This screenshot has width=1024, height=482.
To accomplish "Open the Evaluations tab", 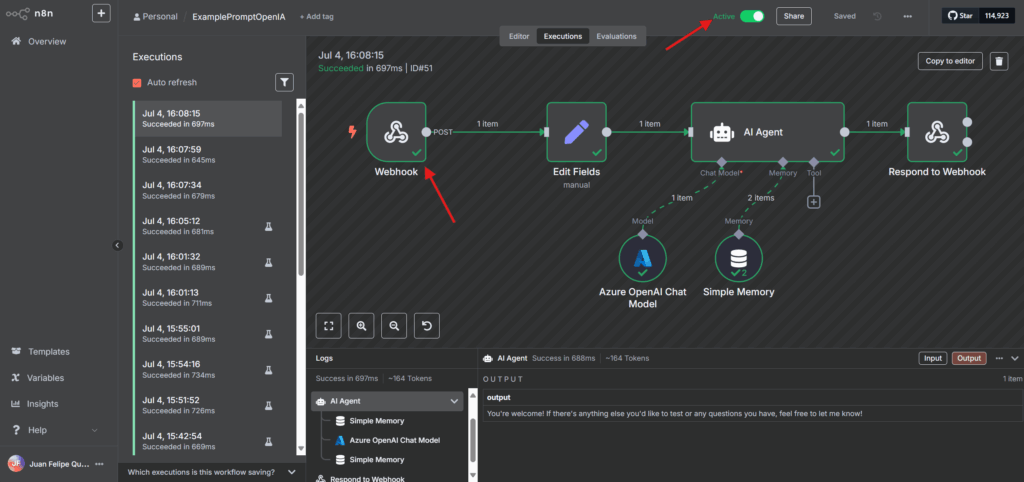I will tap(616, 36).
